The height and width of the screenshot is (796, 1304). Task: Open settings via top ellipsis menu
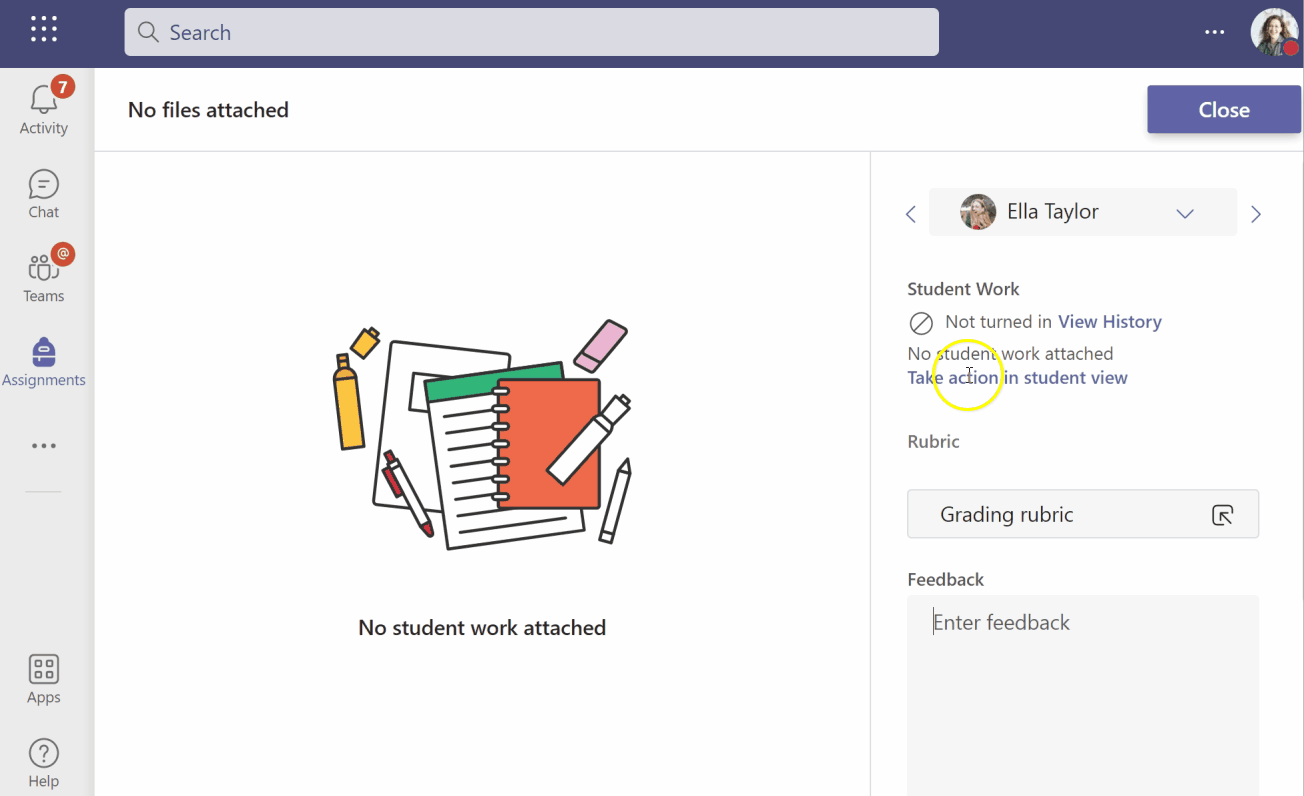pyautogui.click(x=1214, y=32)
